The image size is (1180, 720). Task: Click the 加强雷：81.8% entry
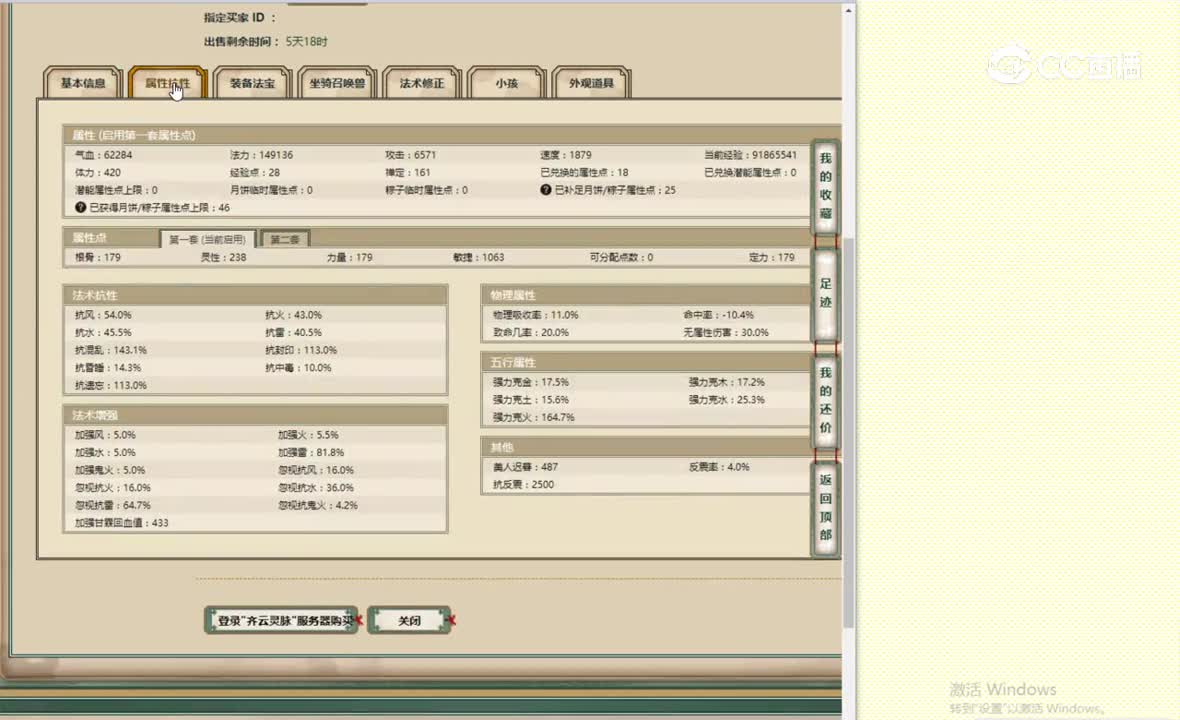[x=311, y=453]
